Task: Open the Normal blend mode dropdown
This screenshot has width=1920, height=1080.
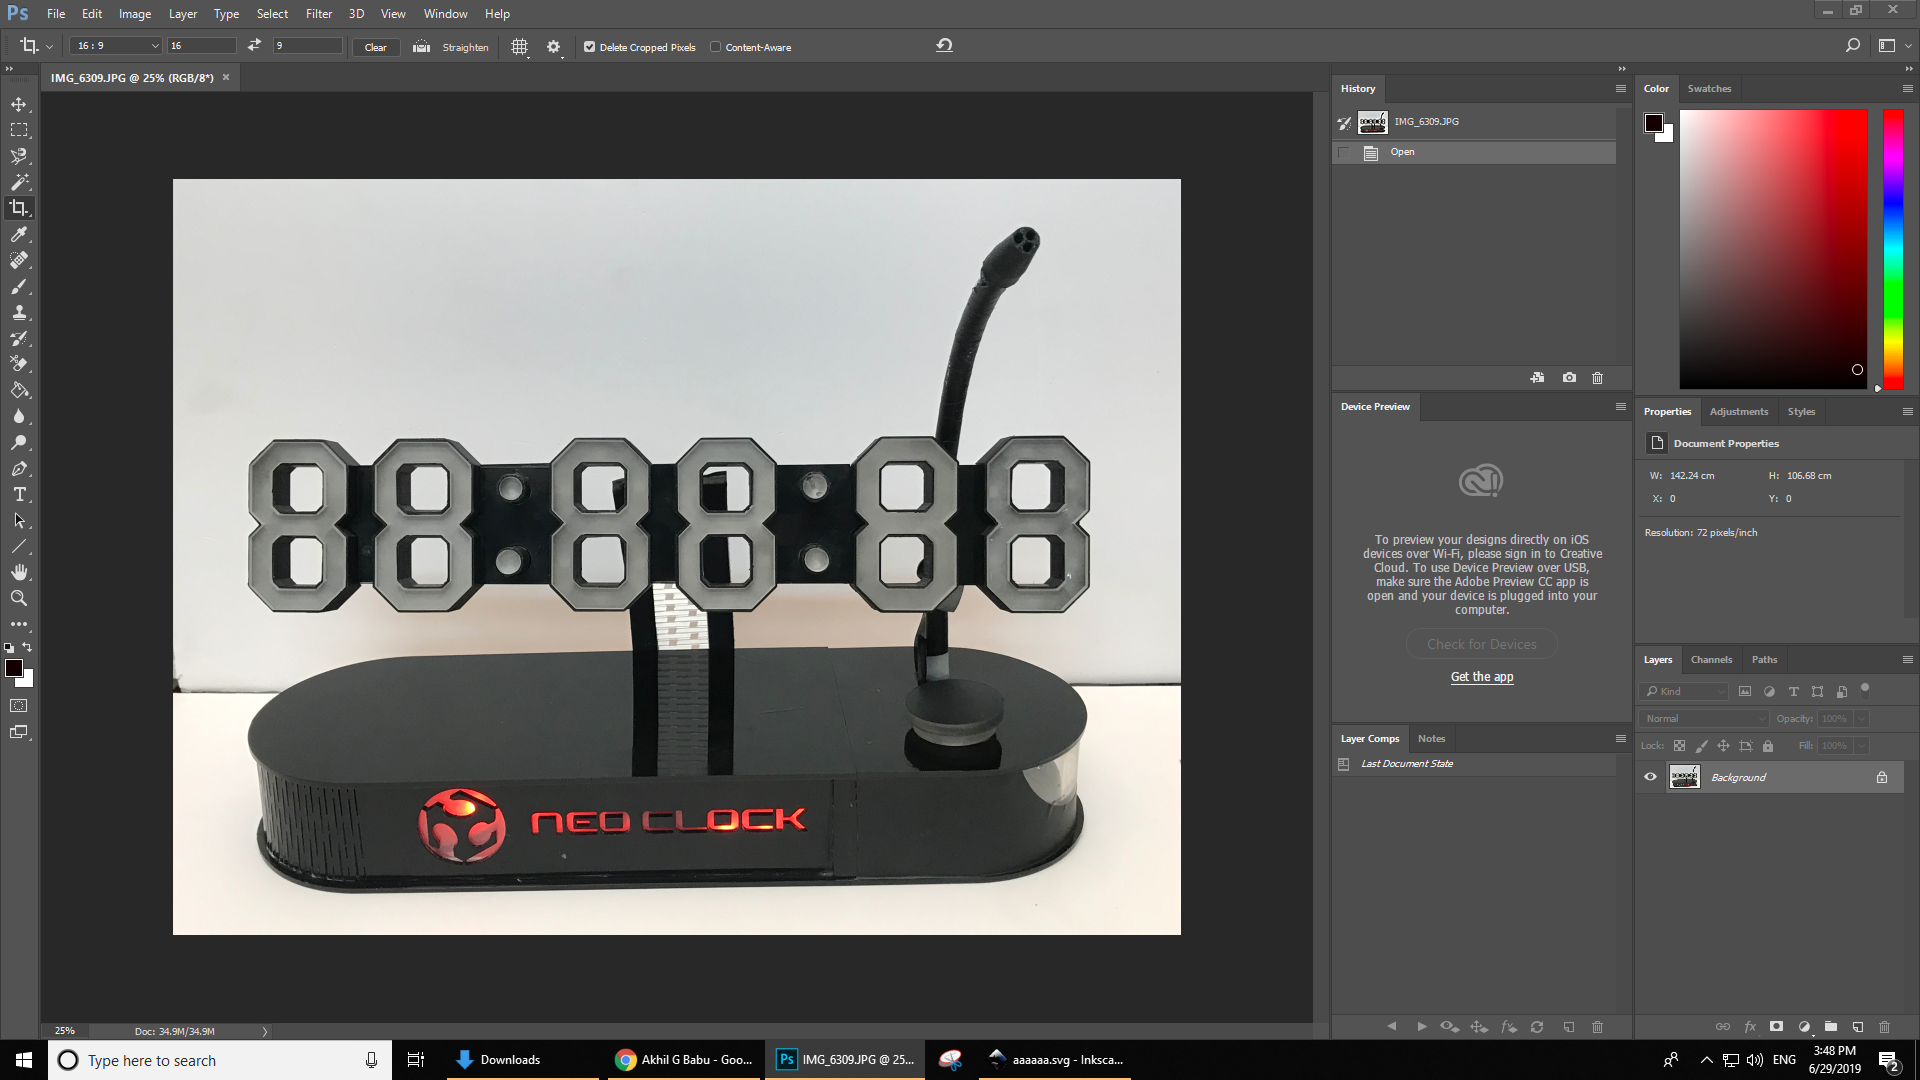Action: click(1705, 718)
